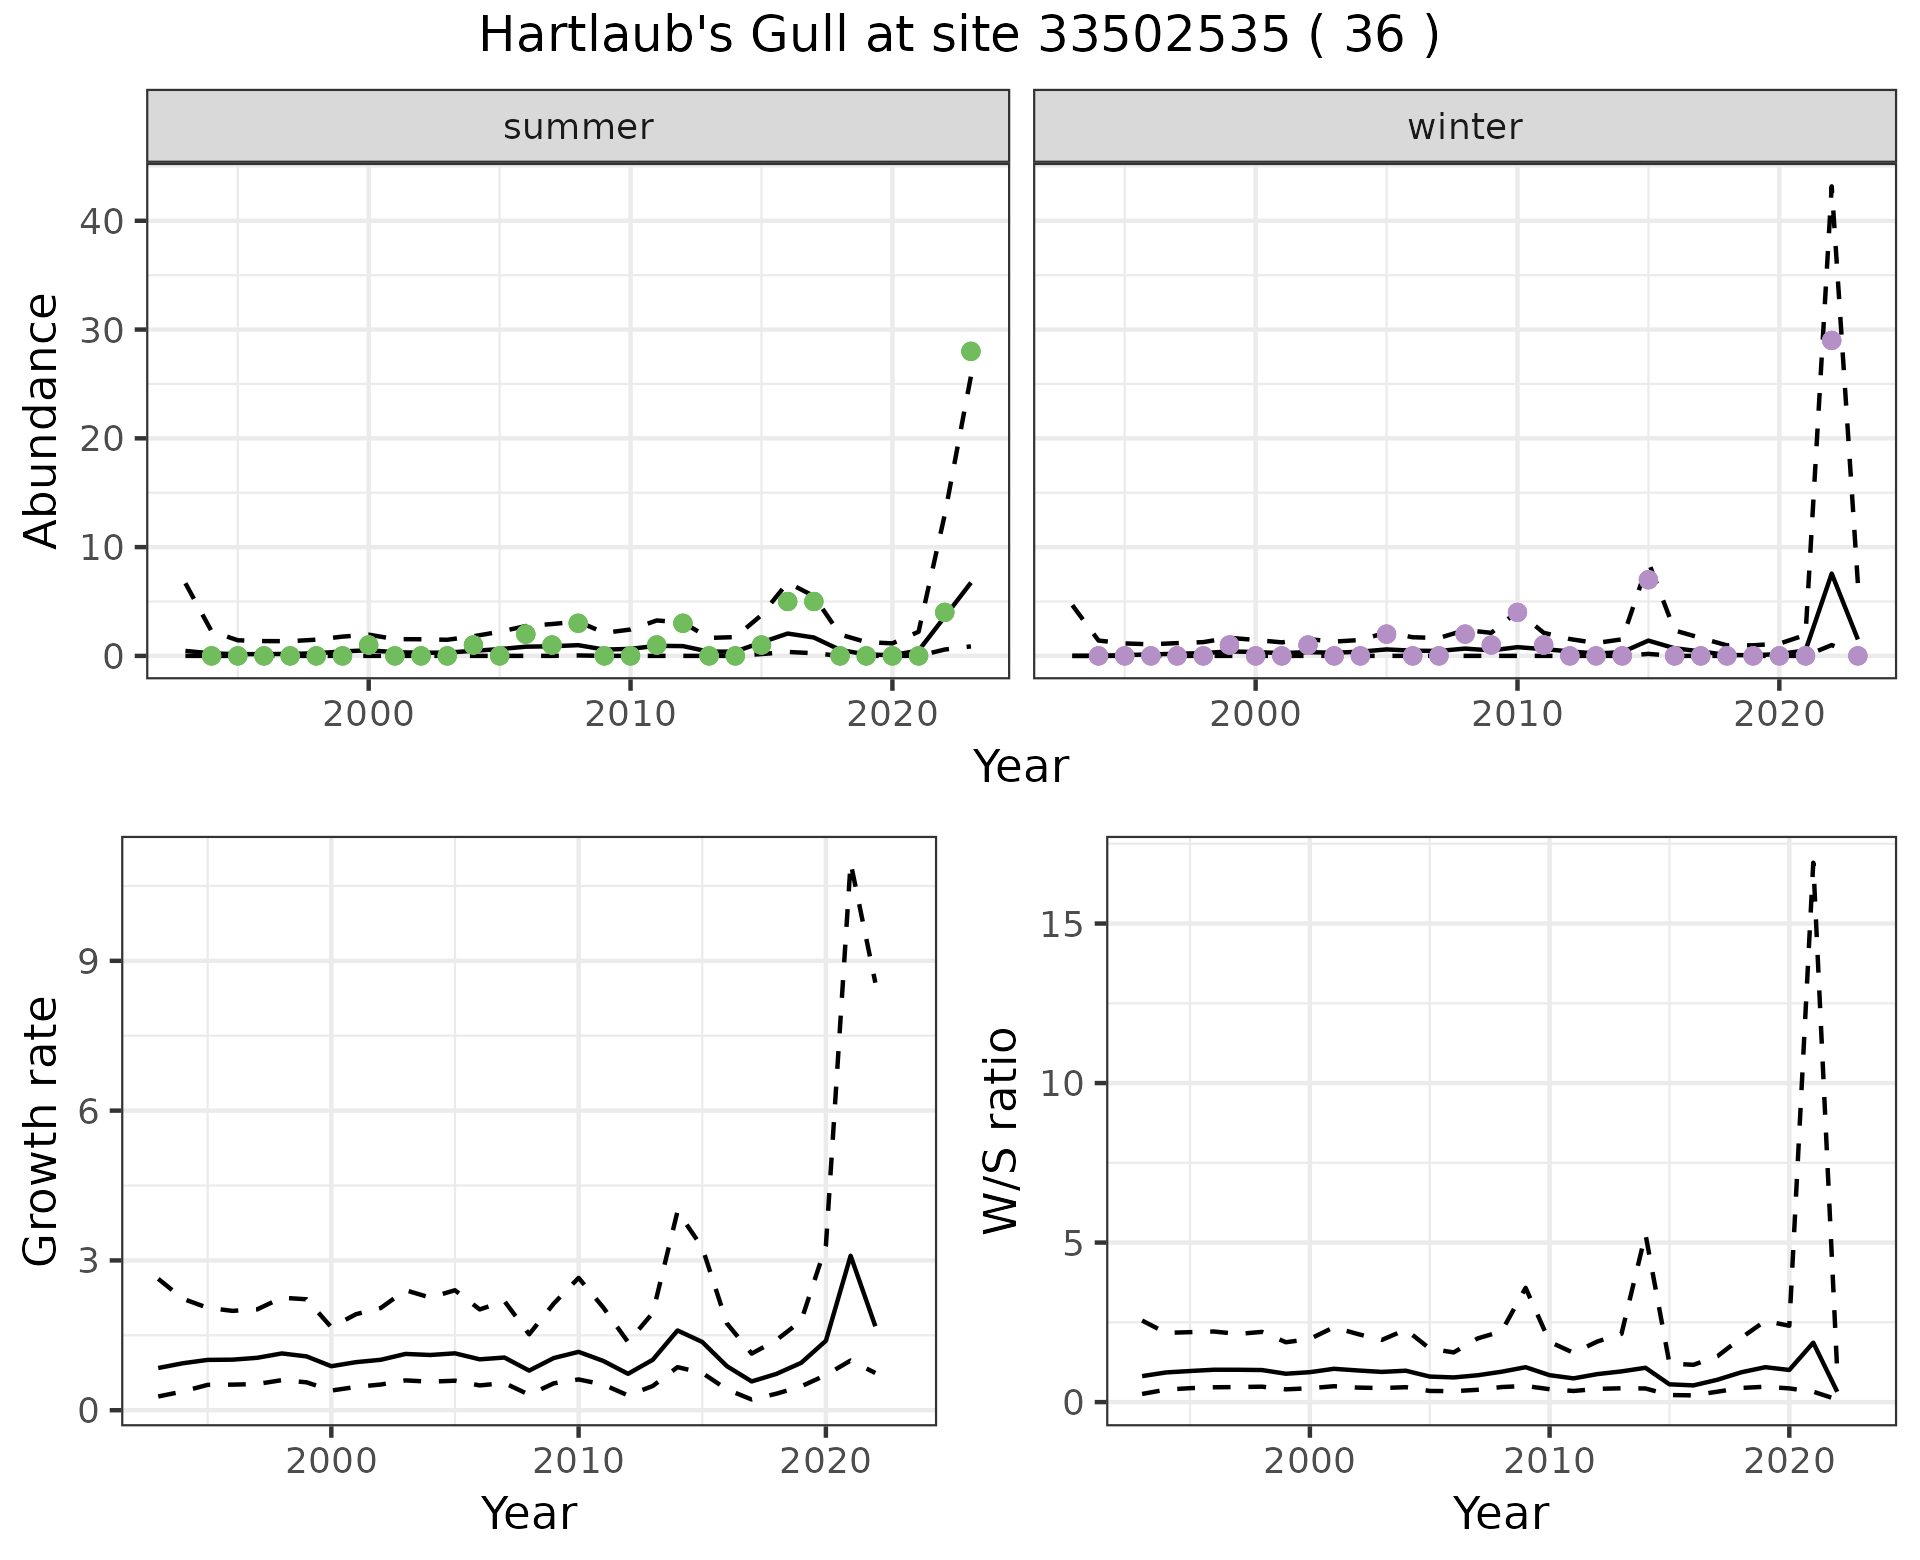Click the 40 tick label on Abundance axis
Viewport: 1920px width, 1560px height.
(x=100, y=220)
